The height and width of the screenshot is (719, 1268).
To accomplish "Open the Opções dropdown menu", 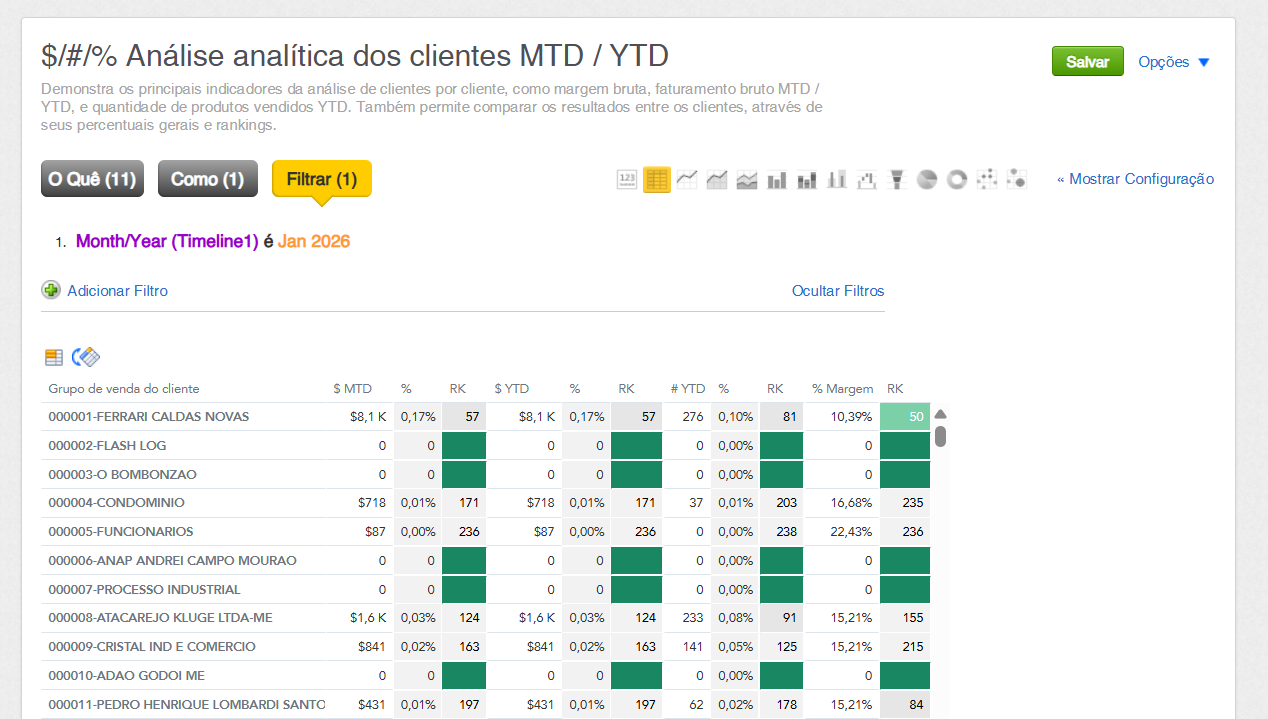I will pos(1174,62).
